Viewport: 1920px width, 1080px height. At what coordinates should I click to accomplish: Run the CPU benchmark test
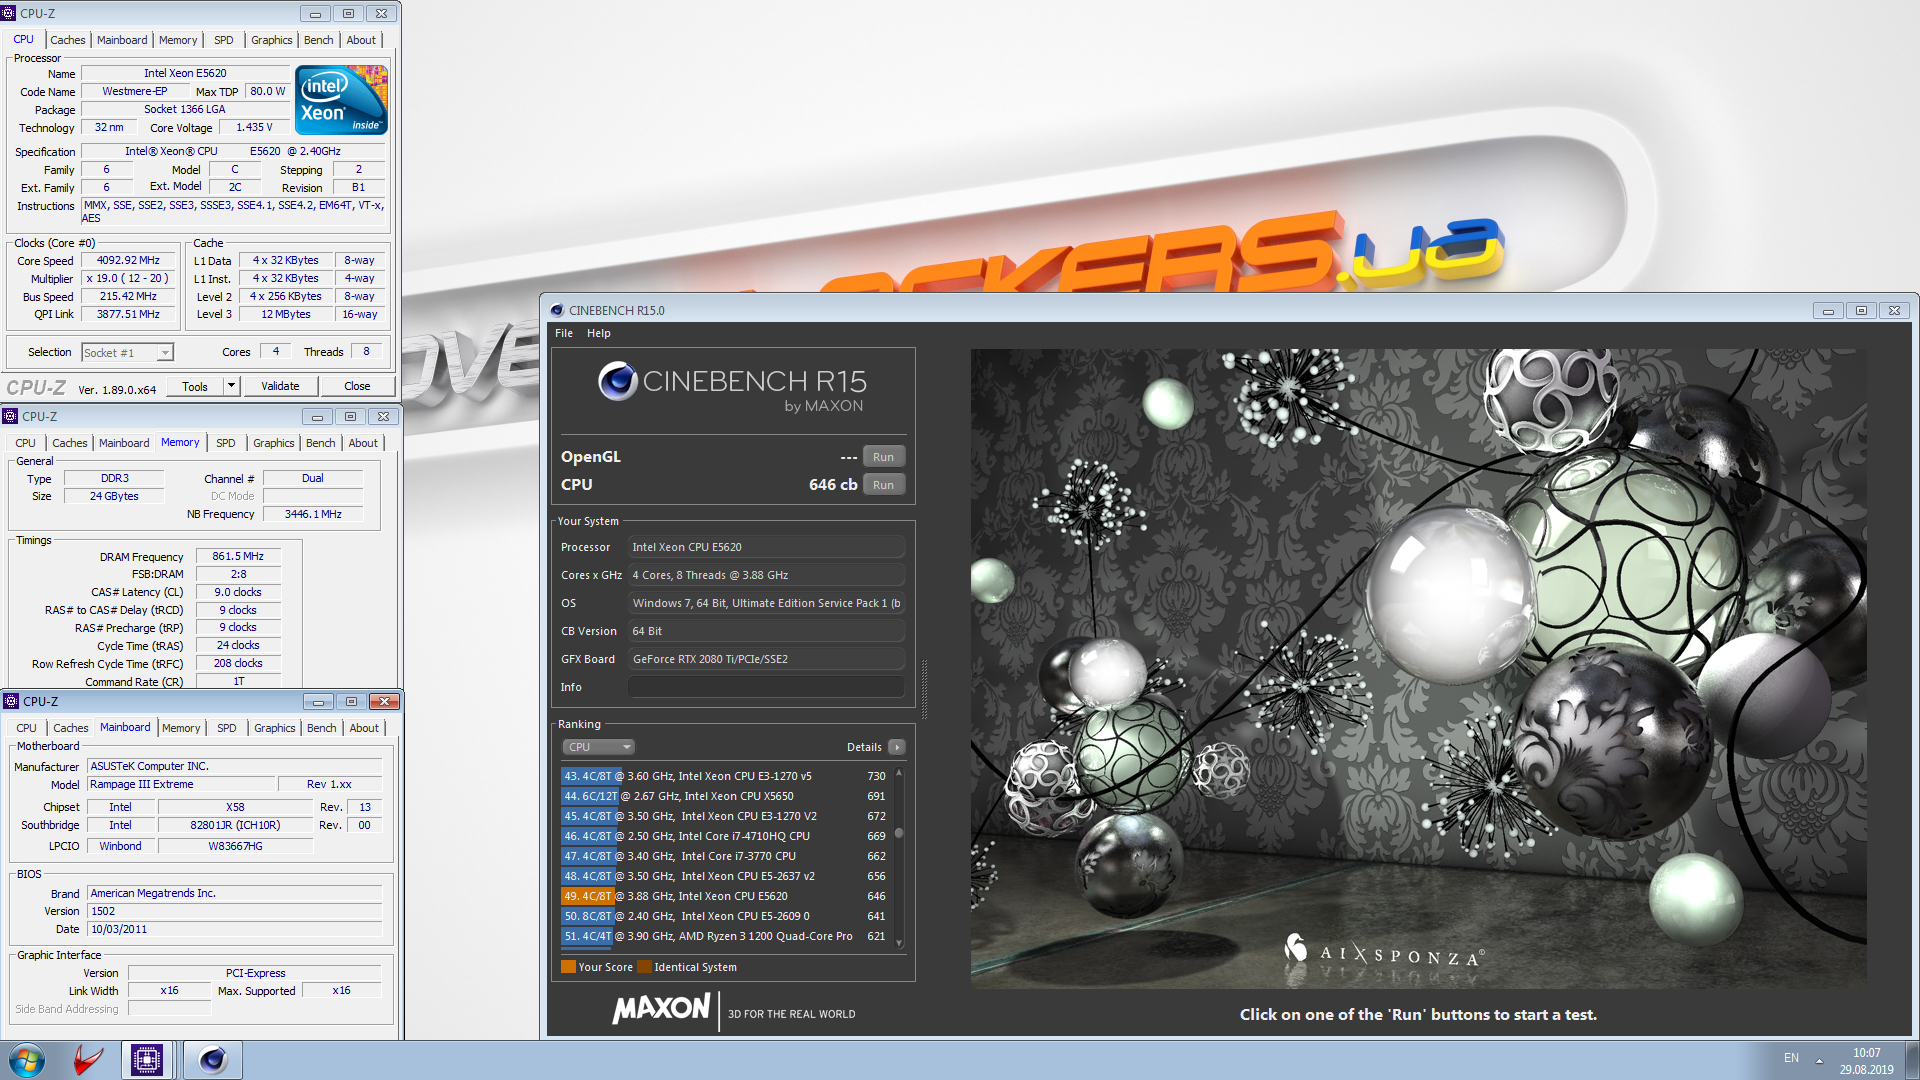pyautogui.click(x=883, y=485)
